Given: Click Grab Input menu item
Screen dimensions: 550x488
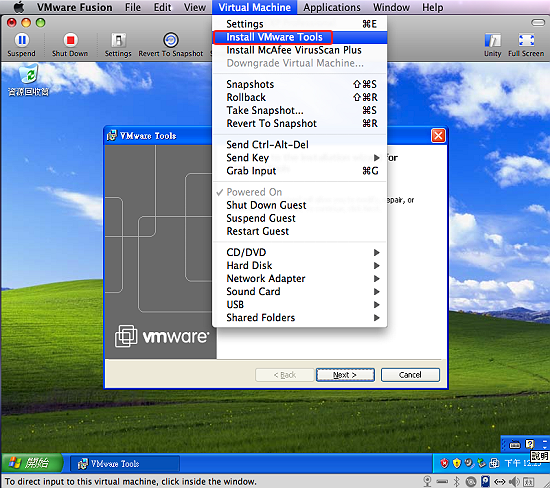Looking at the screenshot, I should click(300, 171).
